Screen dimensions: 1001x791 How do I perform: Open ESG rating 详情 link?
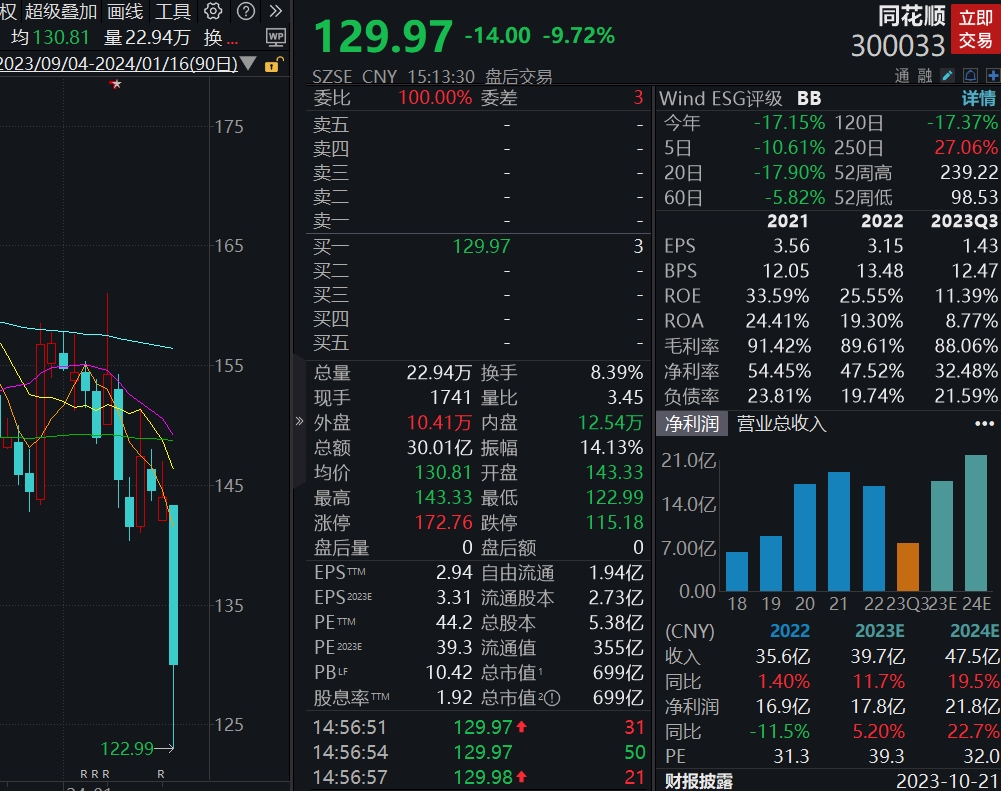pos(979,98)
